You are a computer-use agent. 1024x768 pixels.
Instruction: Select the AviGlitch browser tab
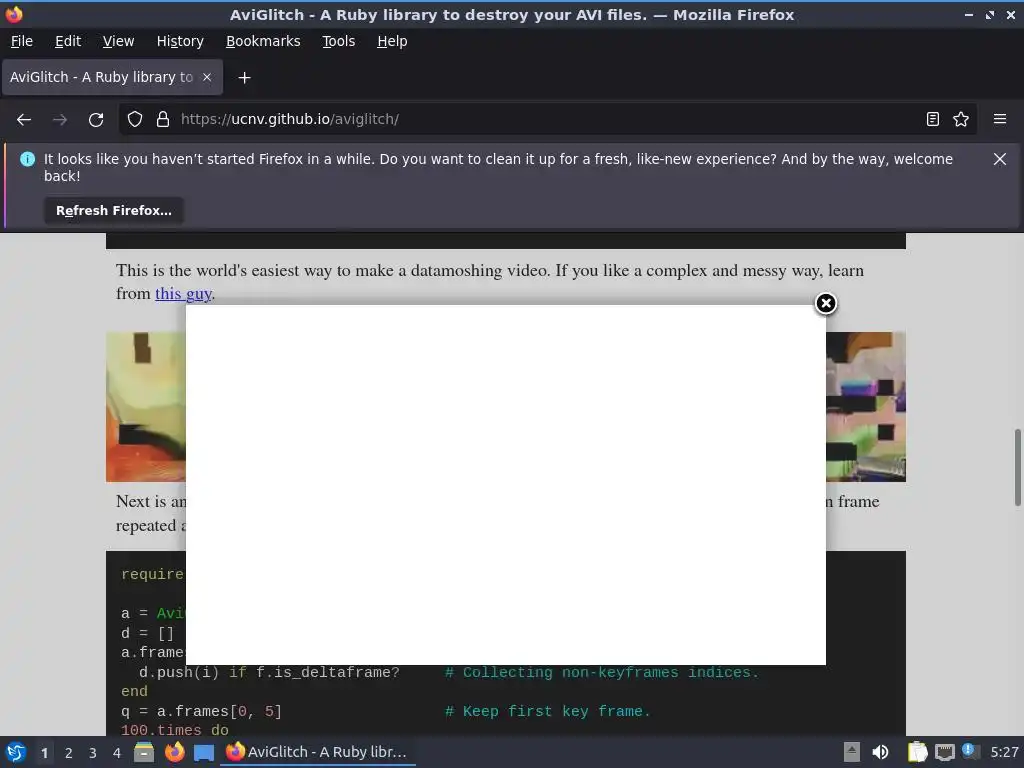(112, 77)
